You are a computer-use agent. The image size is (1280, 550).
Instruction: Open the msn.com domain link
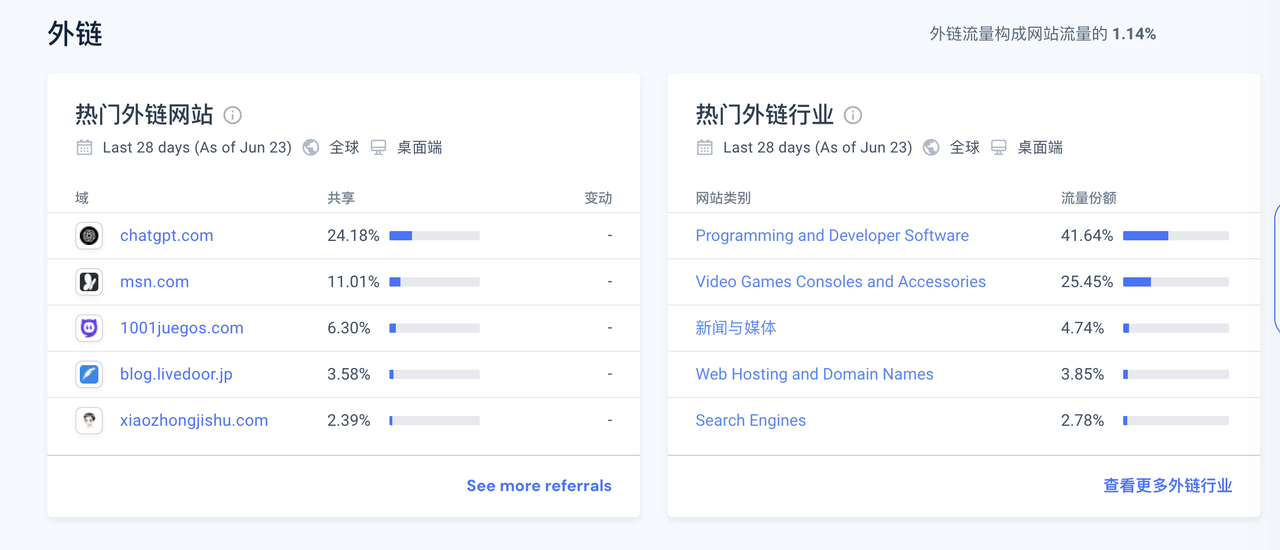(154, 282)
